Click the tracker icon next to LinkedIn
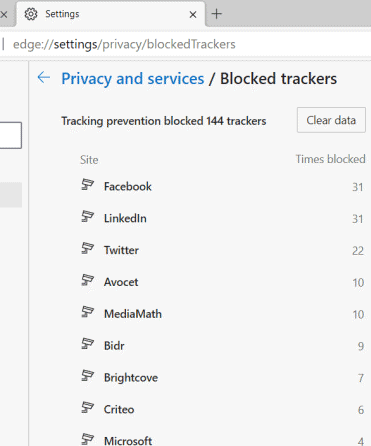The width and height of the screenshot is (371, 446). pyautogui.click(x=88, y=216)
